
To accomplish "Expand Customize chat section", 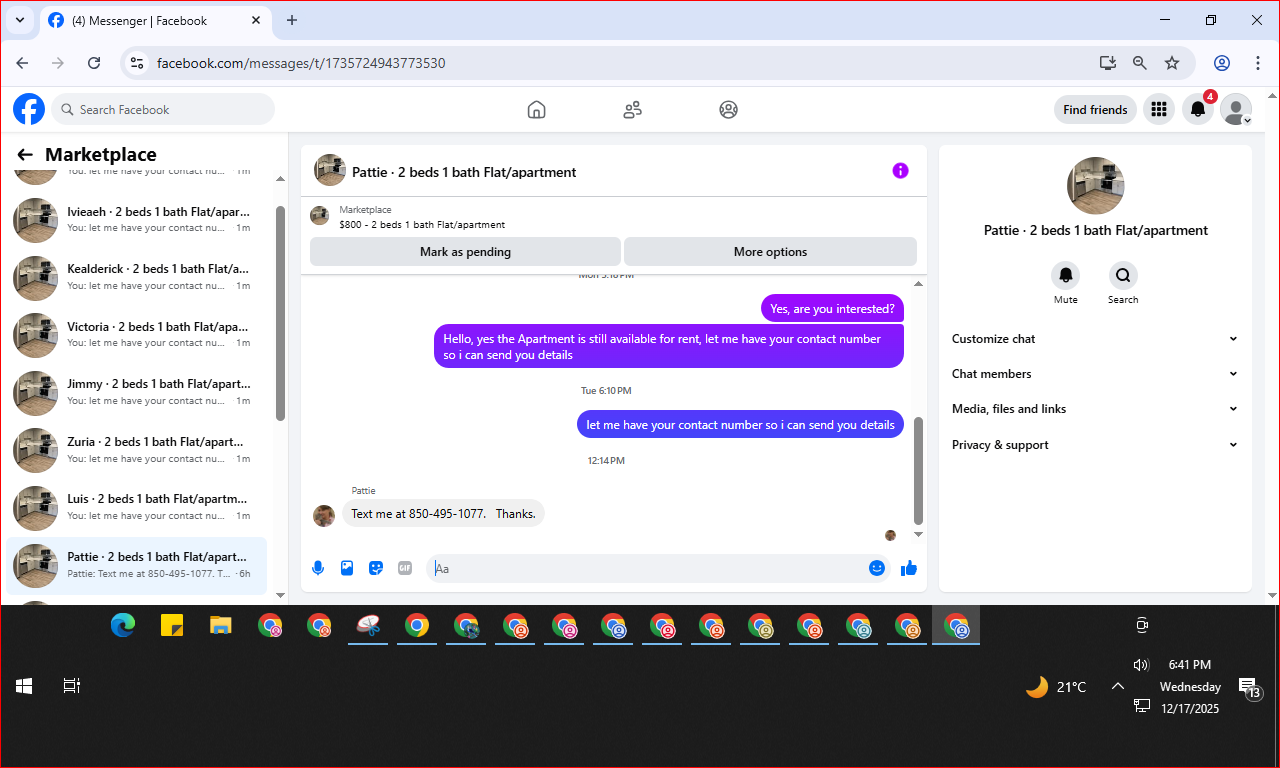I will click(1095, 339).
